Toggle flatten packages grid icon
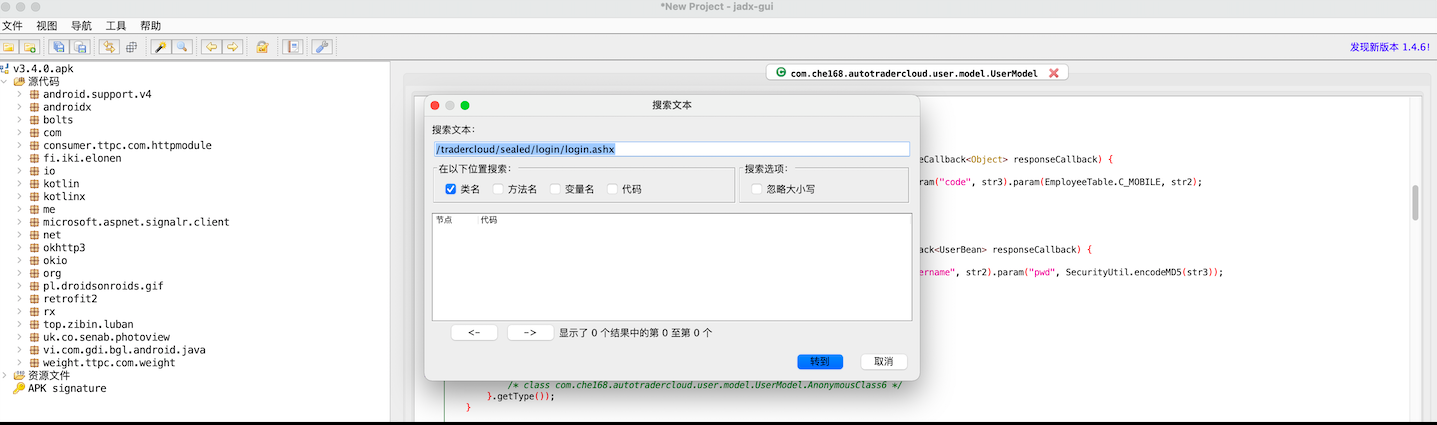 [132, 47]
